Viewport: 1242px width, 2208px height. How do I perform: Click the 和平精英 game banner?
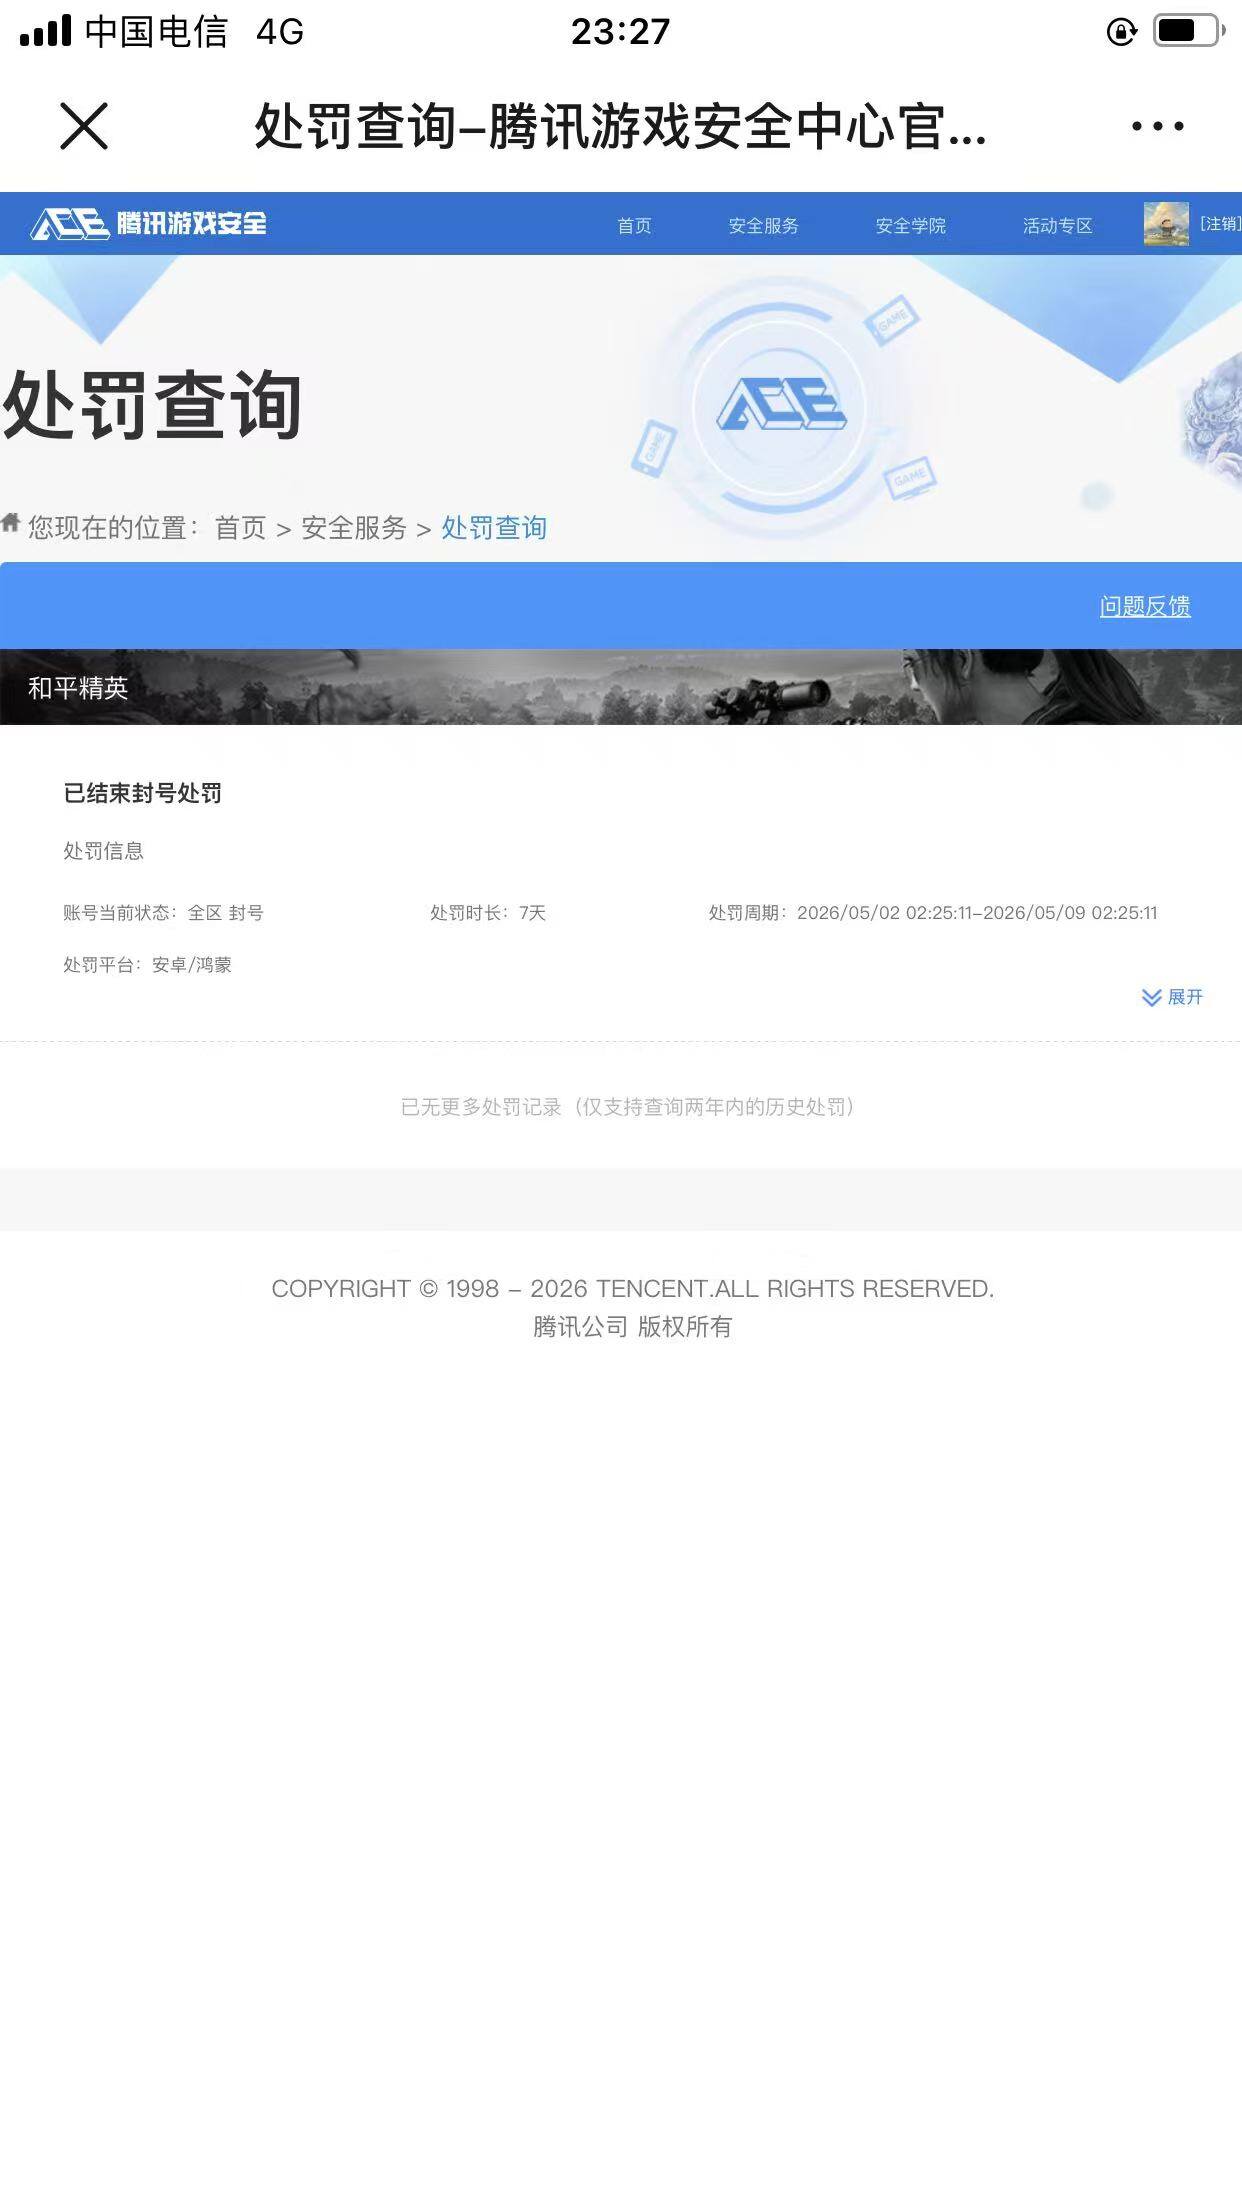[621, 687]
